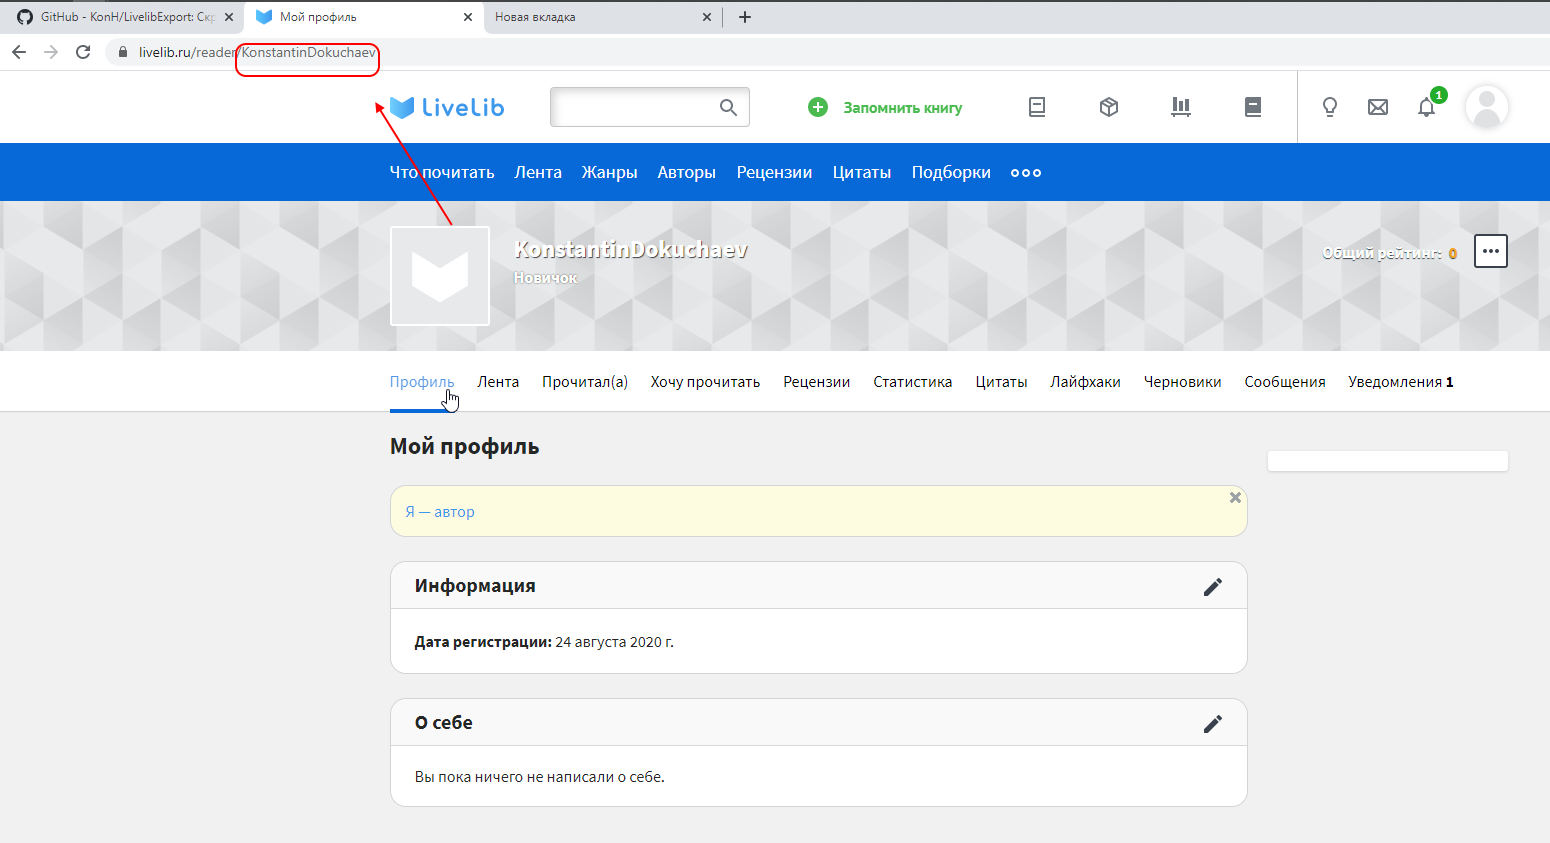Close the GitHub browser tab
Viewport: 1550px width, 843px height.
point(228,17)
